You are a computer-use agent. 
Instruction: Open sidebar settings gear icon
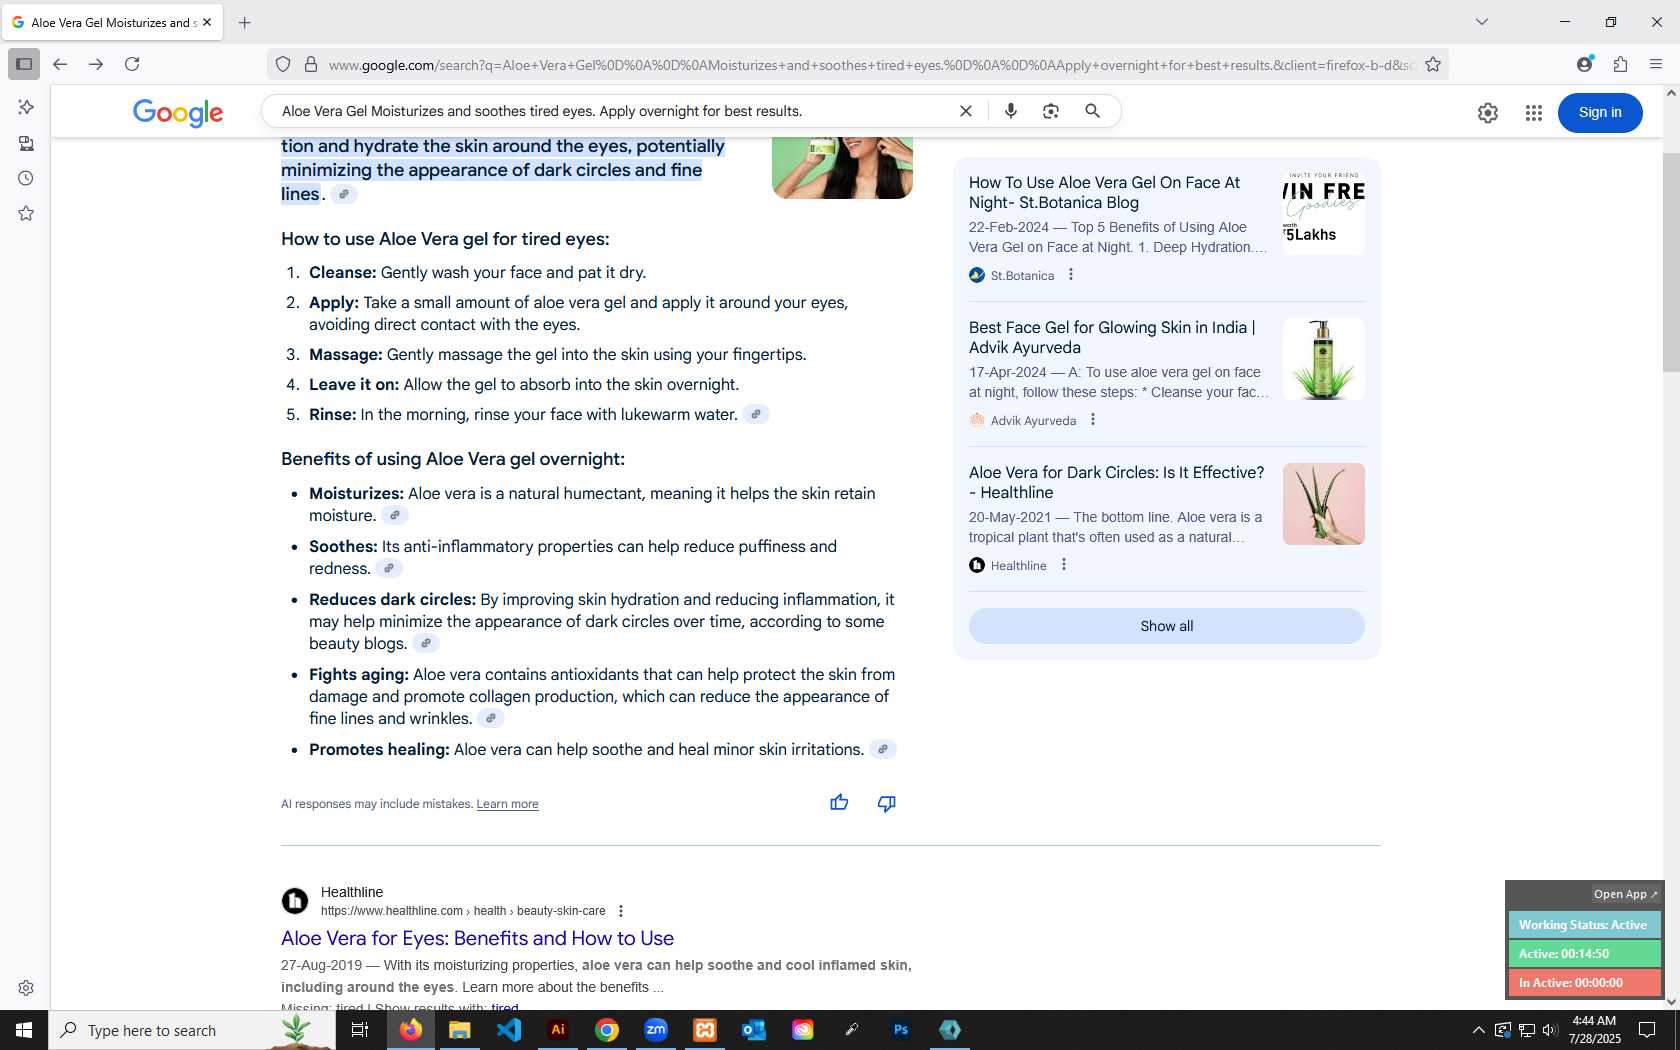tap(26, 988)
